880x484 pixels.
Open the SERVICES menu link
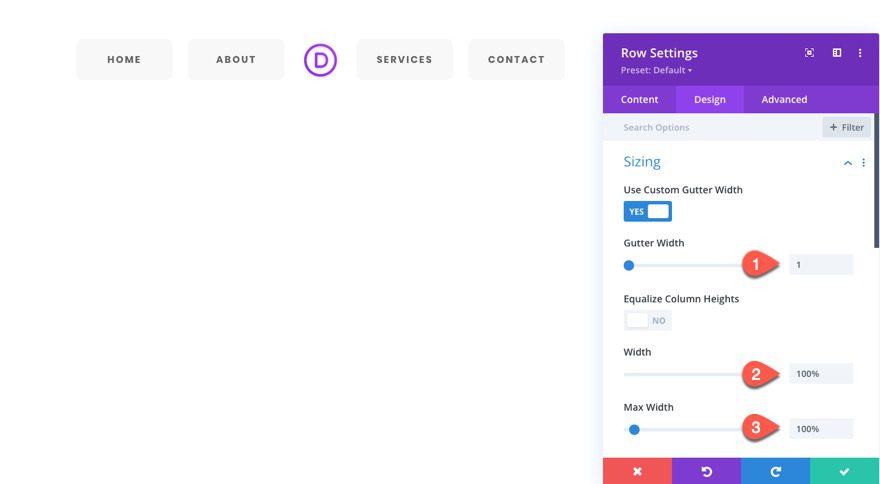(404, 60)
